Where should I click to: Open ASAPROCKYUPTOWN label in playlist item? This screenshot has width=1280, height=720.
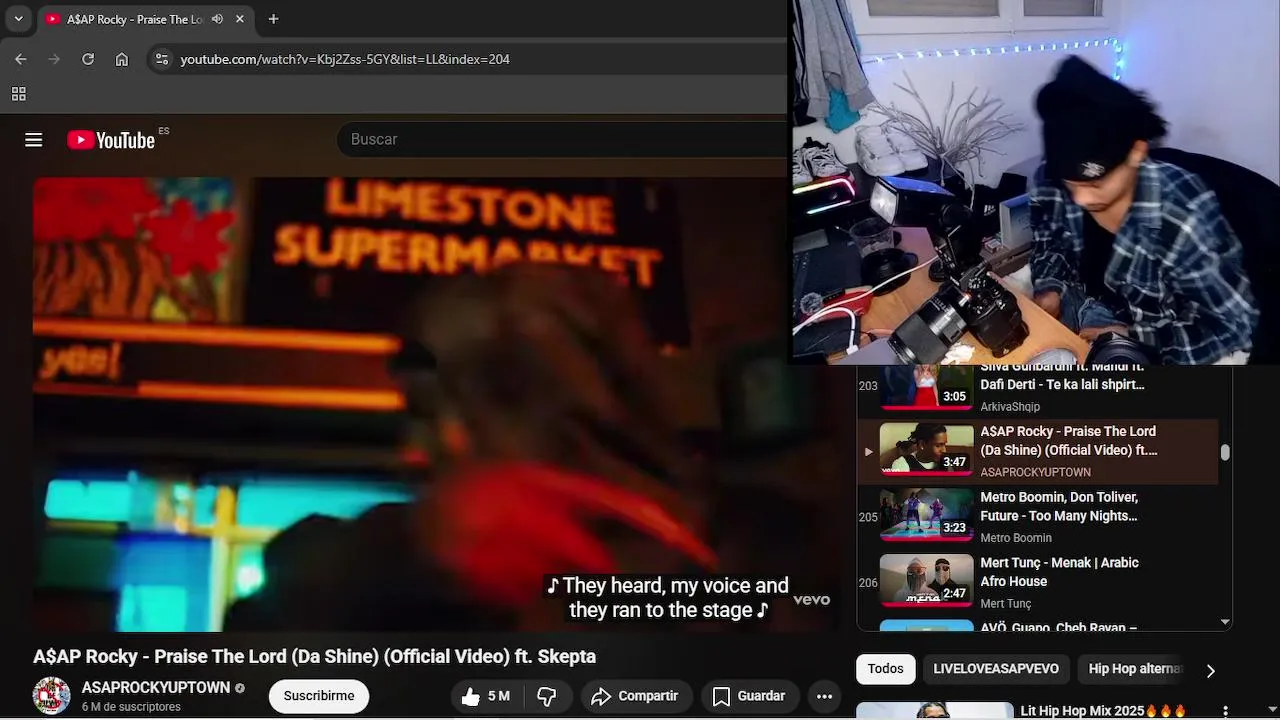[x=1035, y=472]
